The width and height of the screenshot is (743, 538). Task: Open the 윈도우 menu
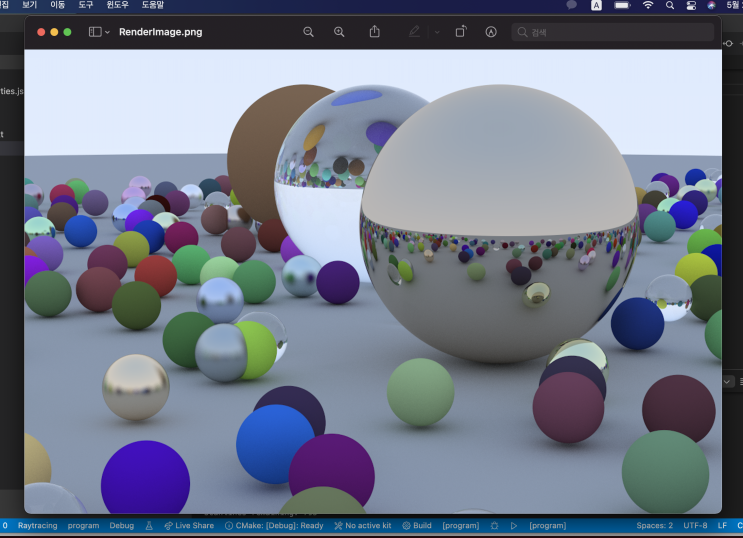coord(118,5)
